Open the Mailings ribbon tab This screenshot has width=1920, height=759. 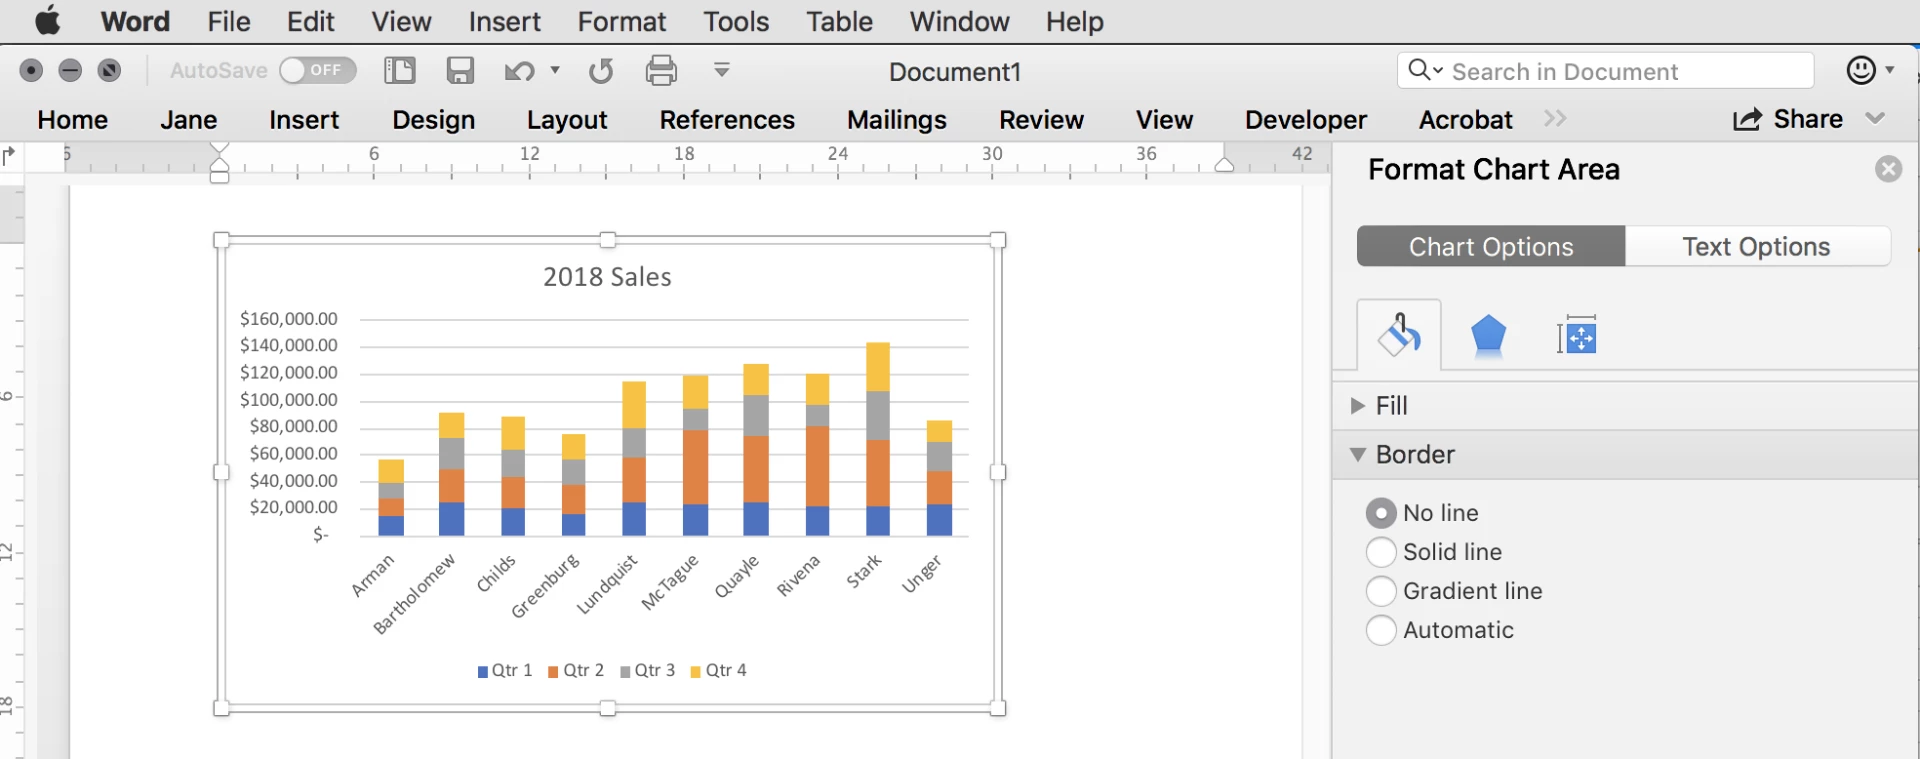point(897,120)
